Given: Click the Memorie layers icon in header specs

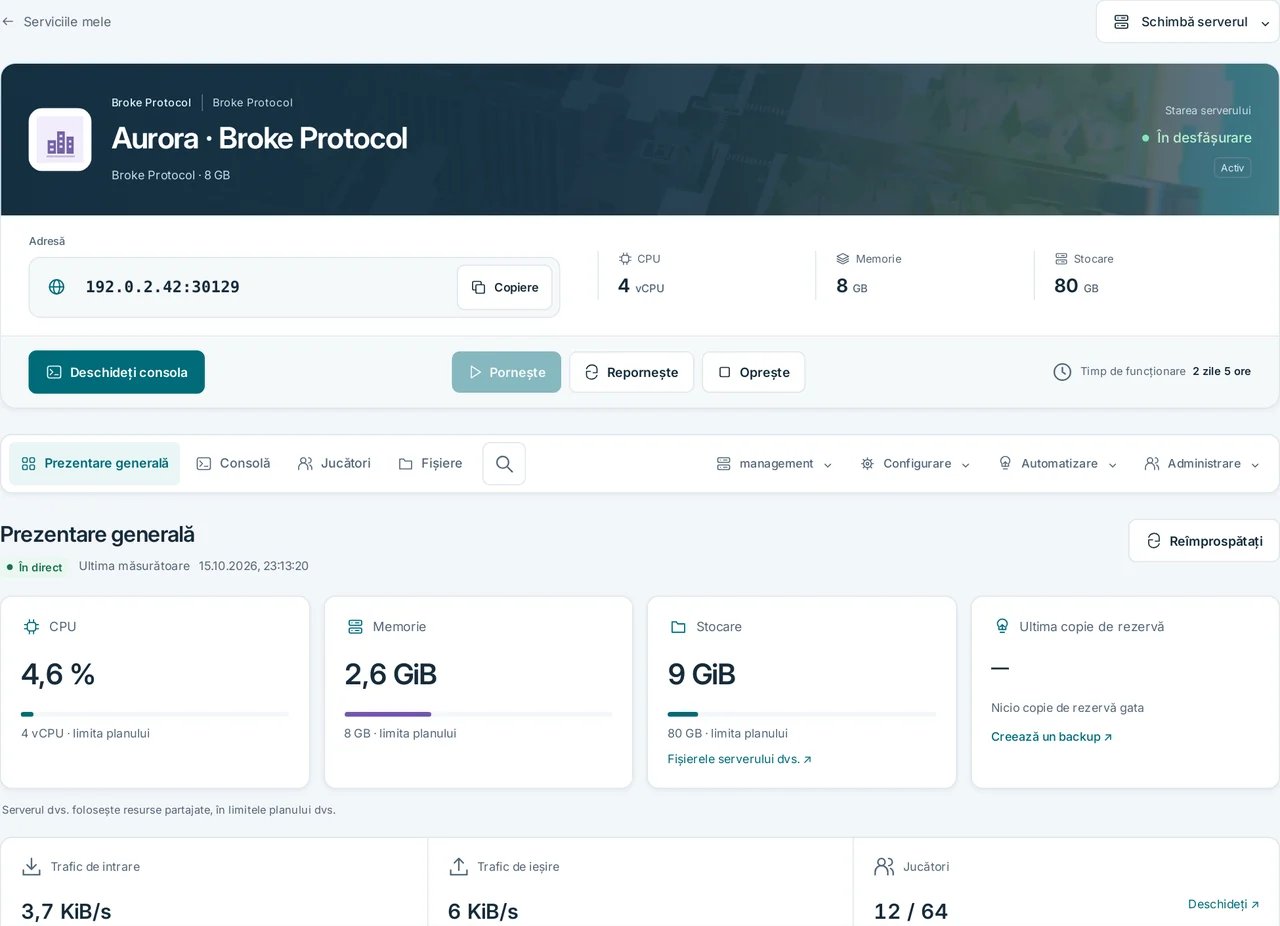Looking at the screenshot, I should coord(843,259).
